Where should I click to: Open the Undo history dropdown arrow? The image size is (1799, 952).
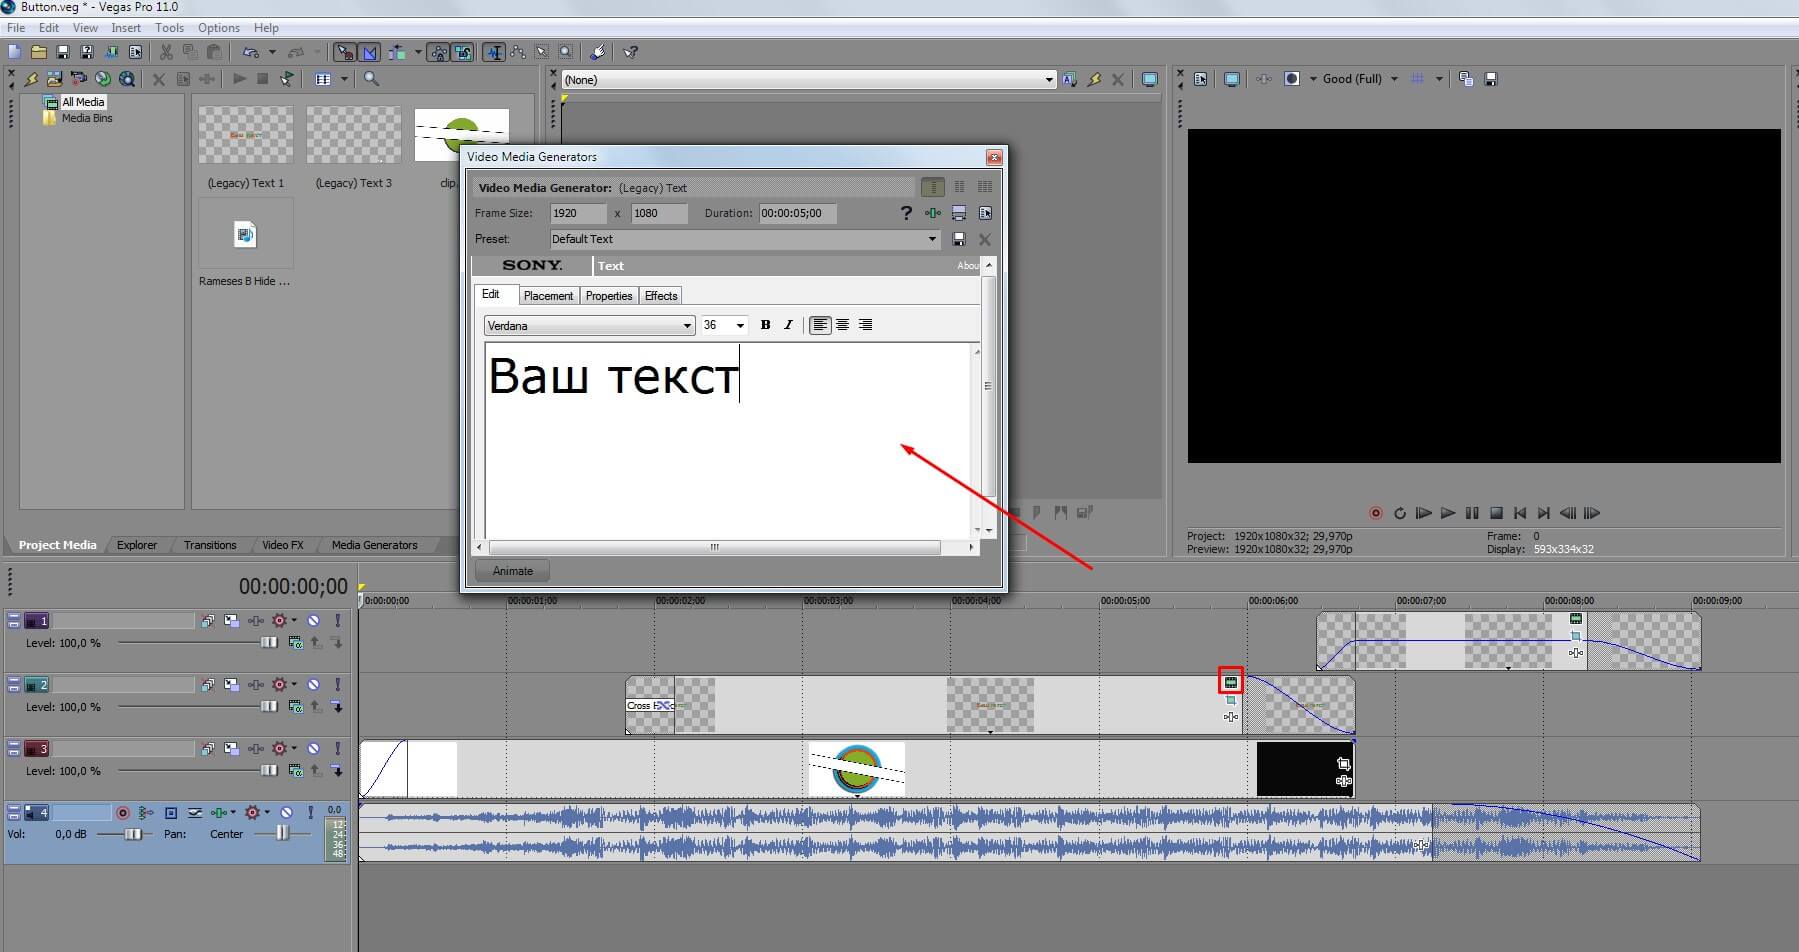[x=272, y=52]
